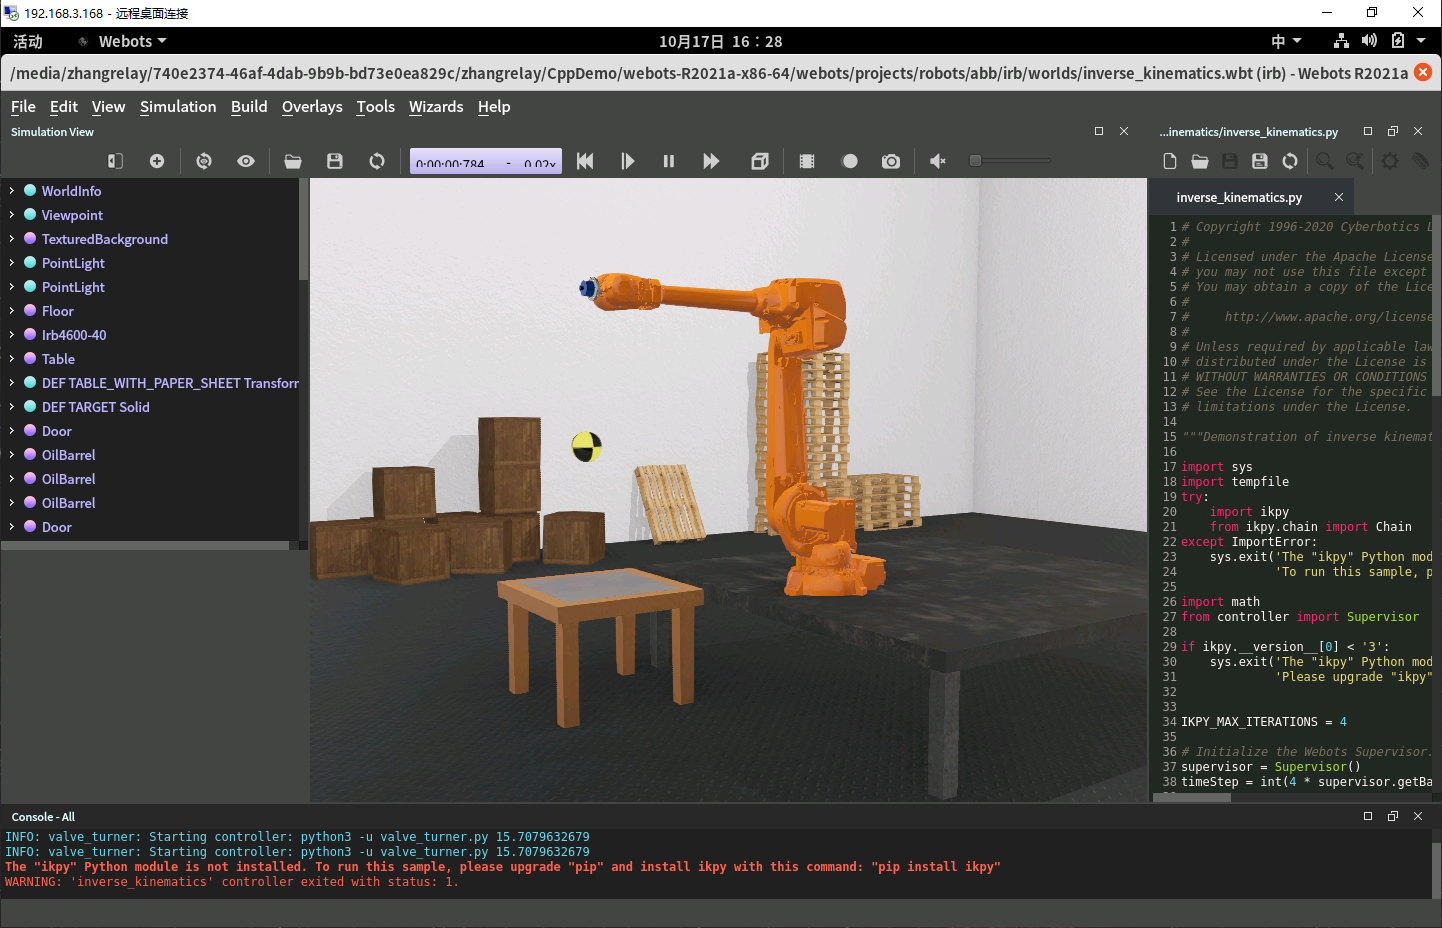The image size is (1442, 928).
Task: Open file in text editor toolbar
Action: [x=1200, y=161]
